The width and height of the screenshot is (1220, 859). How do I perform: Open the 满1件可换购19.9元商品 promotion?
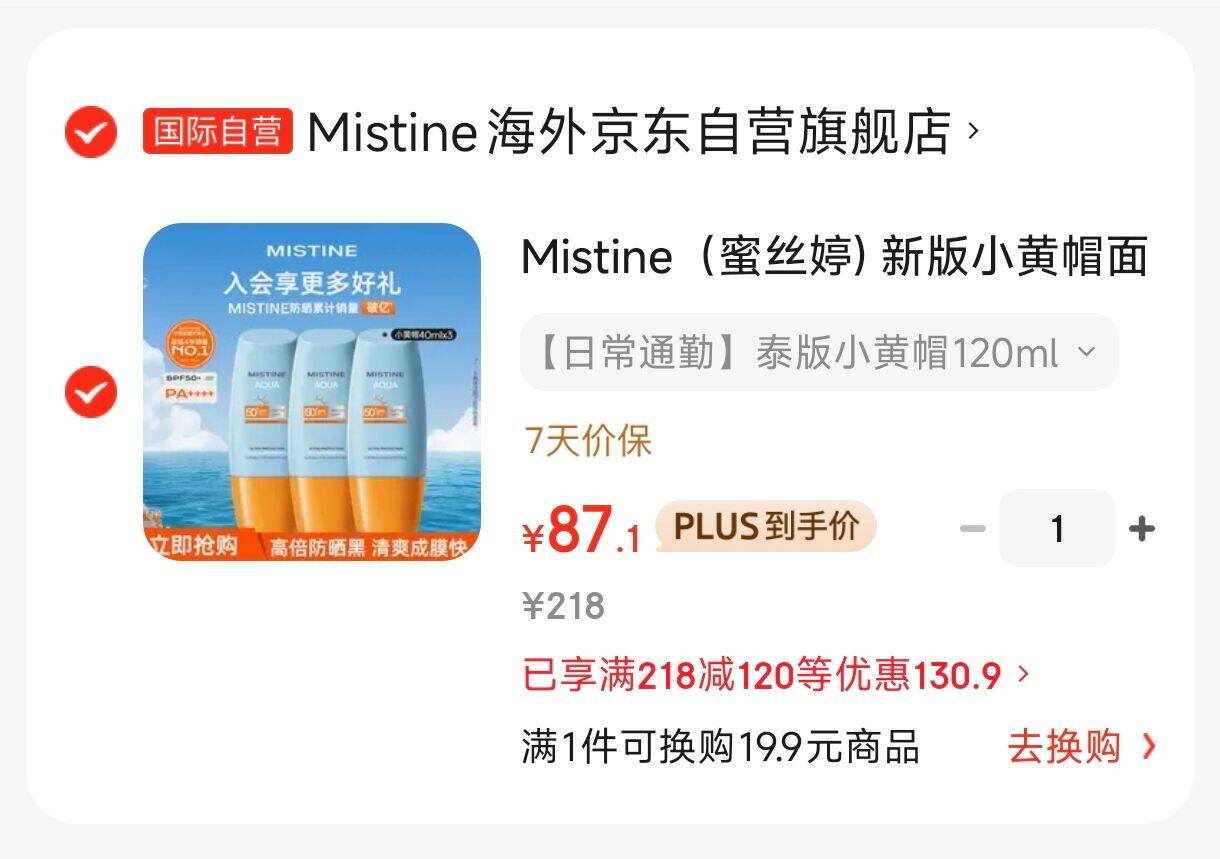tap(720, 747)
